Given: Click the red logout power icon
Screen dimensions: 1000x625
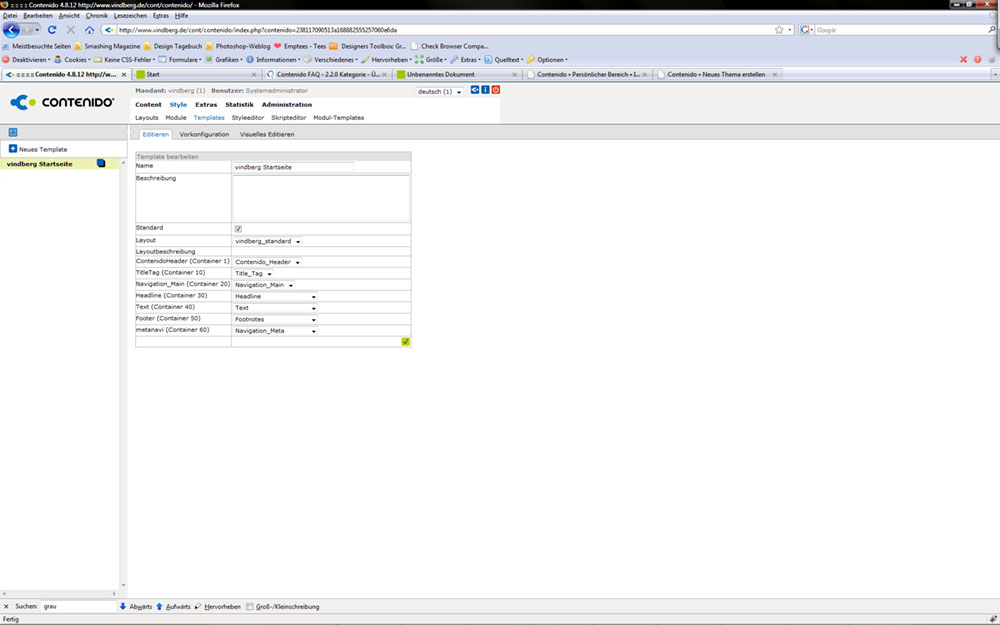Looking at the screenshot, I should point(496,90).
